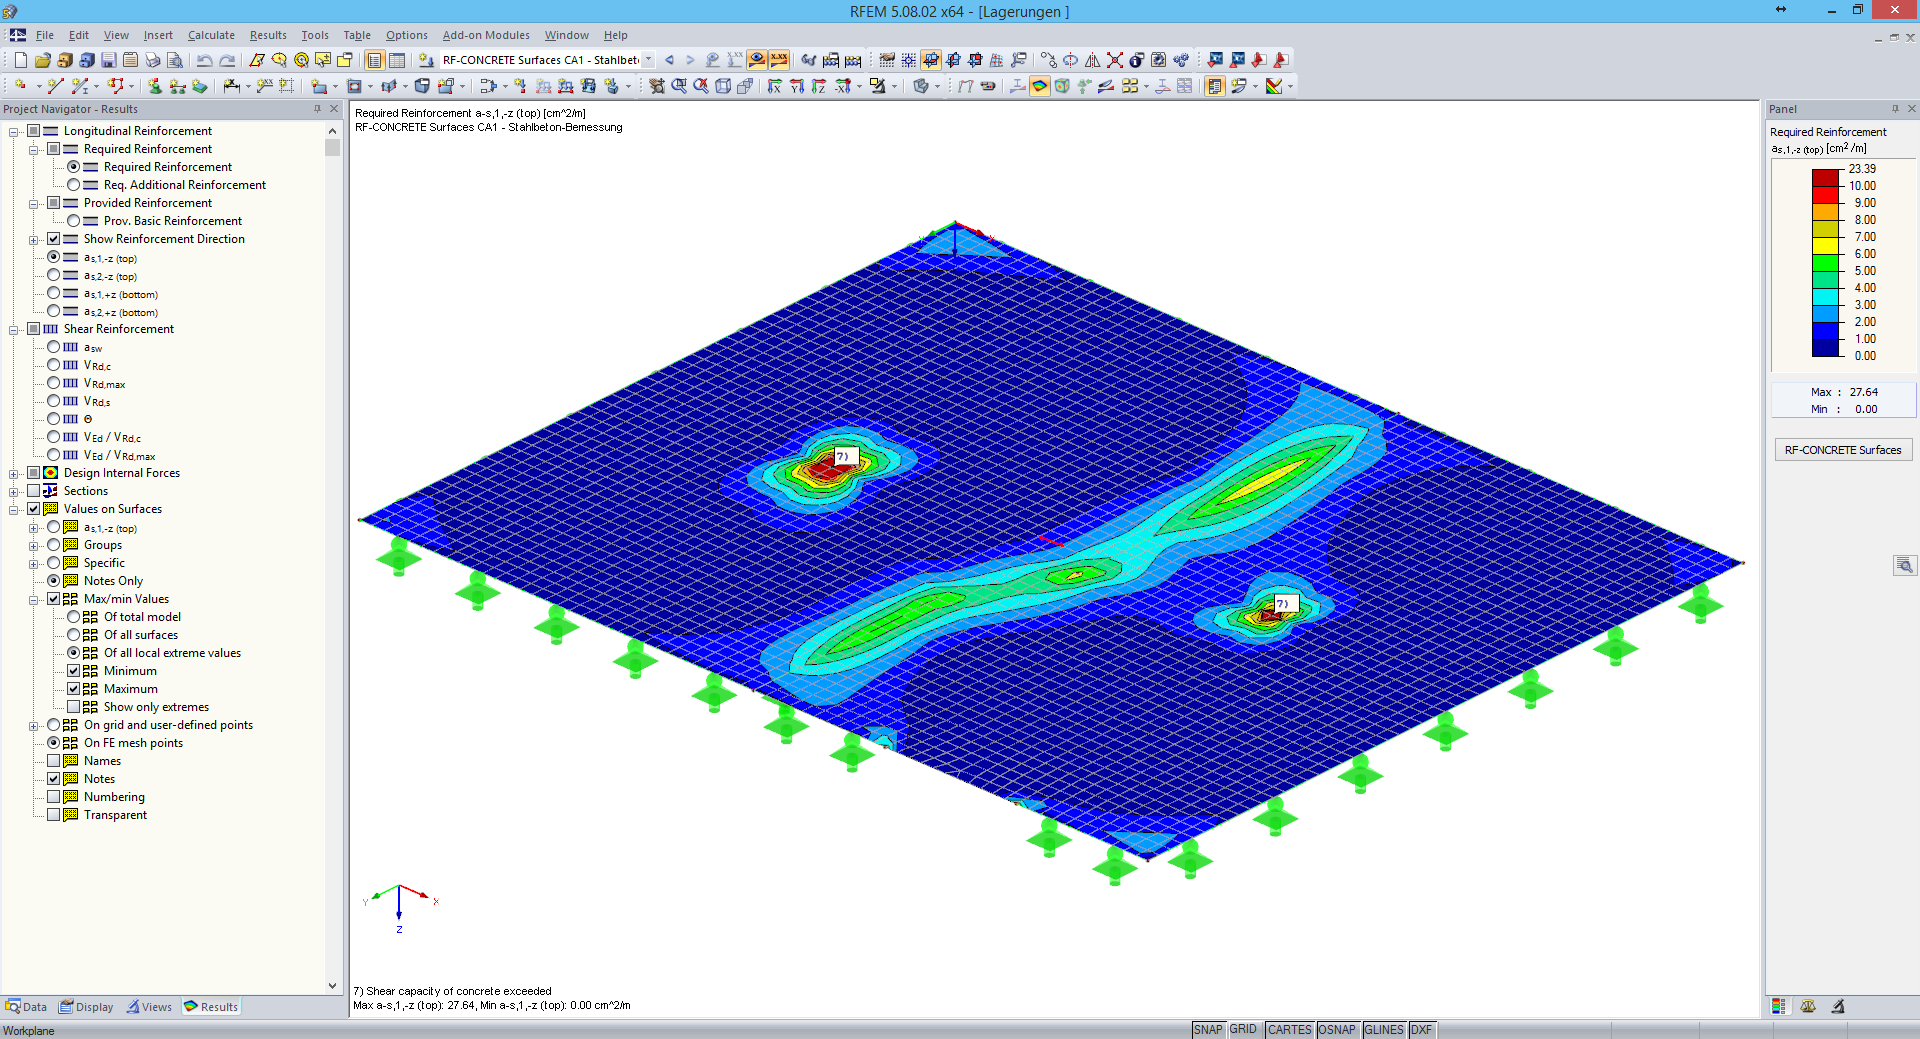This screenshot has width=1920, height=1039.
Task: Collapse the Values on Surfaces node
Action: (14, 509)
